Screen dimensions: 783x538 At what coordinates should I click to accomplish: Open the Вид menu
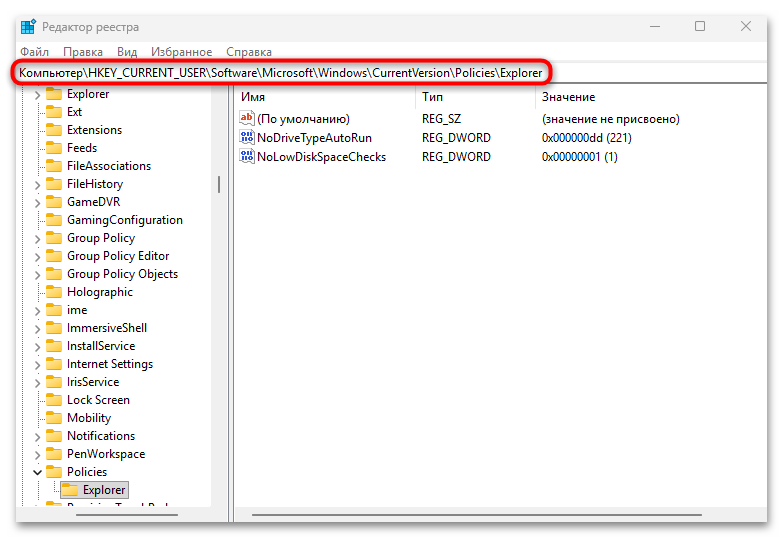click(127, 52)
